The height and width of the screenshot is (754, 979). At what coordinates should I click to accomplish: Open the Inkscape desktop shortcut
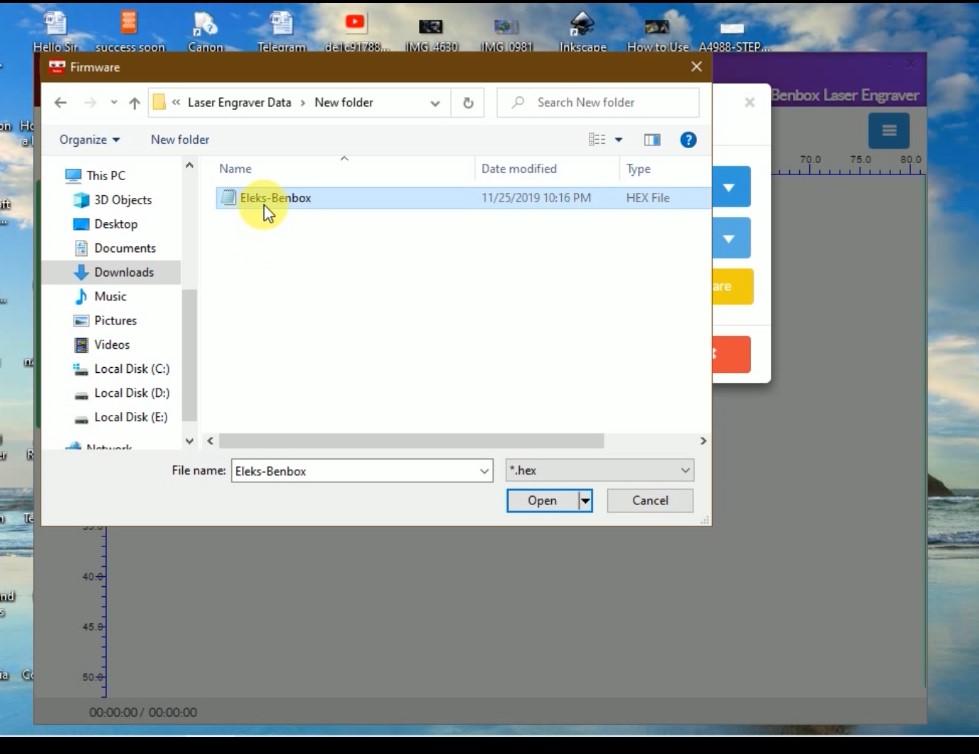point(582,31)
